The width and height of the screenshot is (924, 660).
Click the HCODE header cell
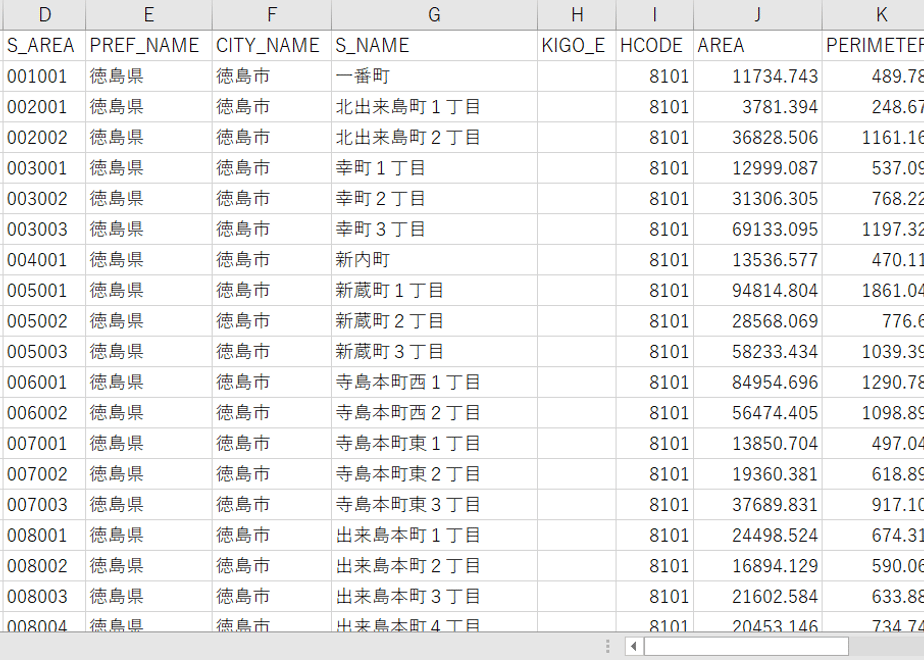click(x=655, y=45)
